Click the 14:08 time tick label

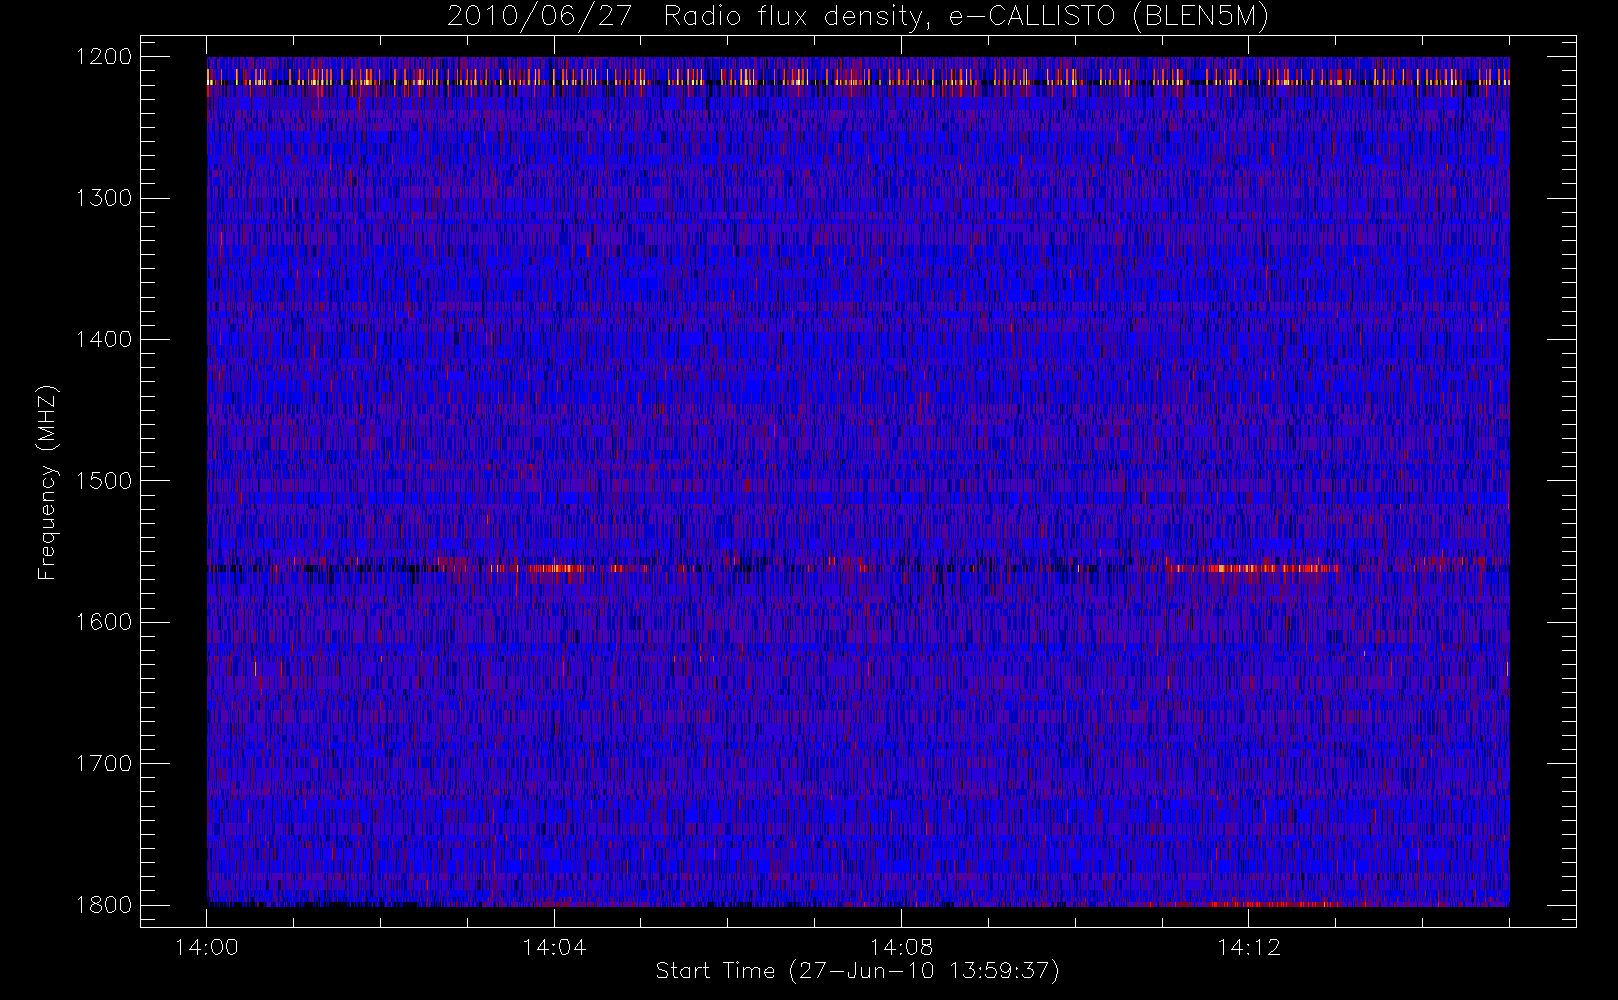901,947
